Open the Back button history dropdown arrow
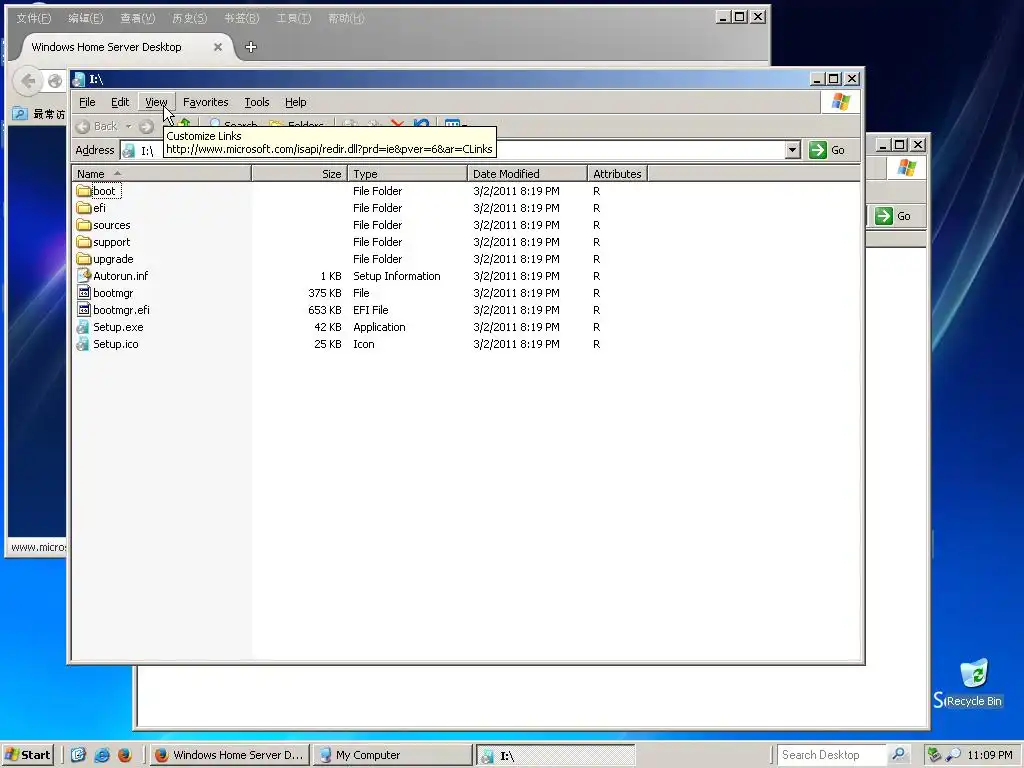This screenshot has height=768, width=1024. click(x=129, y=126)
